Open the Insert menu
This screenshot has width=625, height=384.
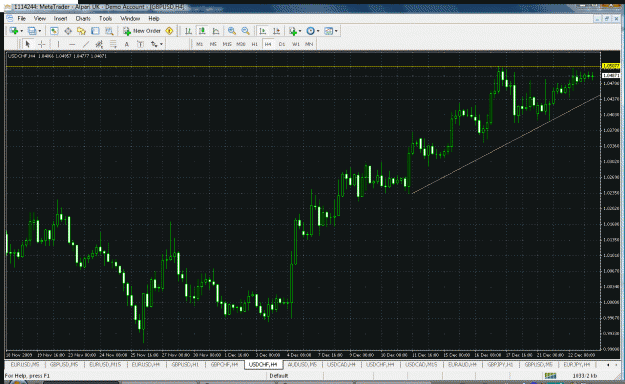tap(60, 18)
